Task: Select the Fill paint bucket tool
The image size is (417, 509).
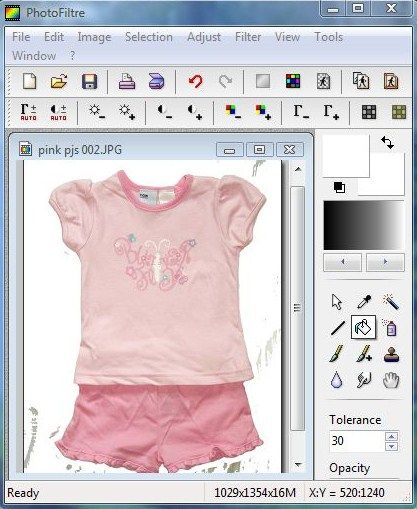Action: (x=363, y=328)
